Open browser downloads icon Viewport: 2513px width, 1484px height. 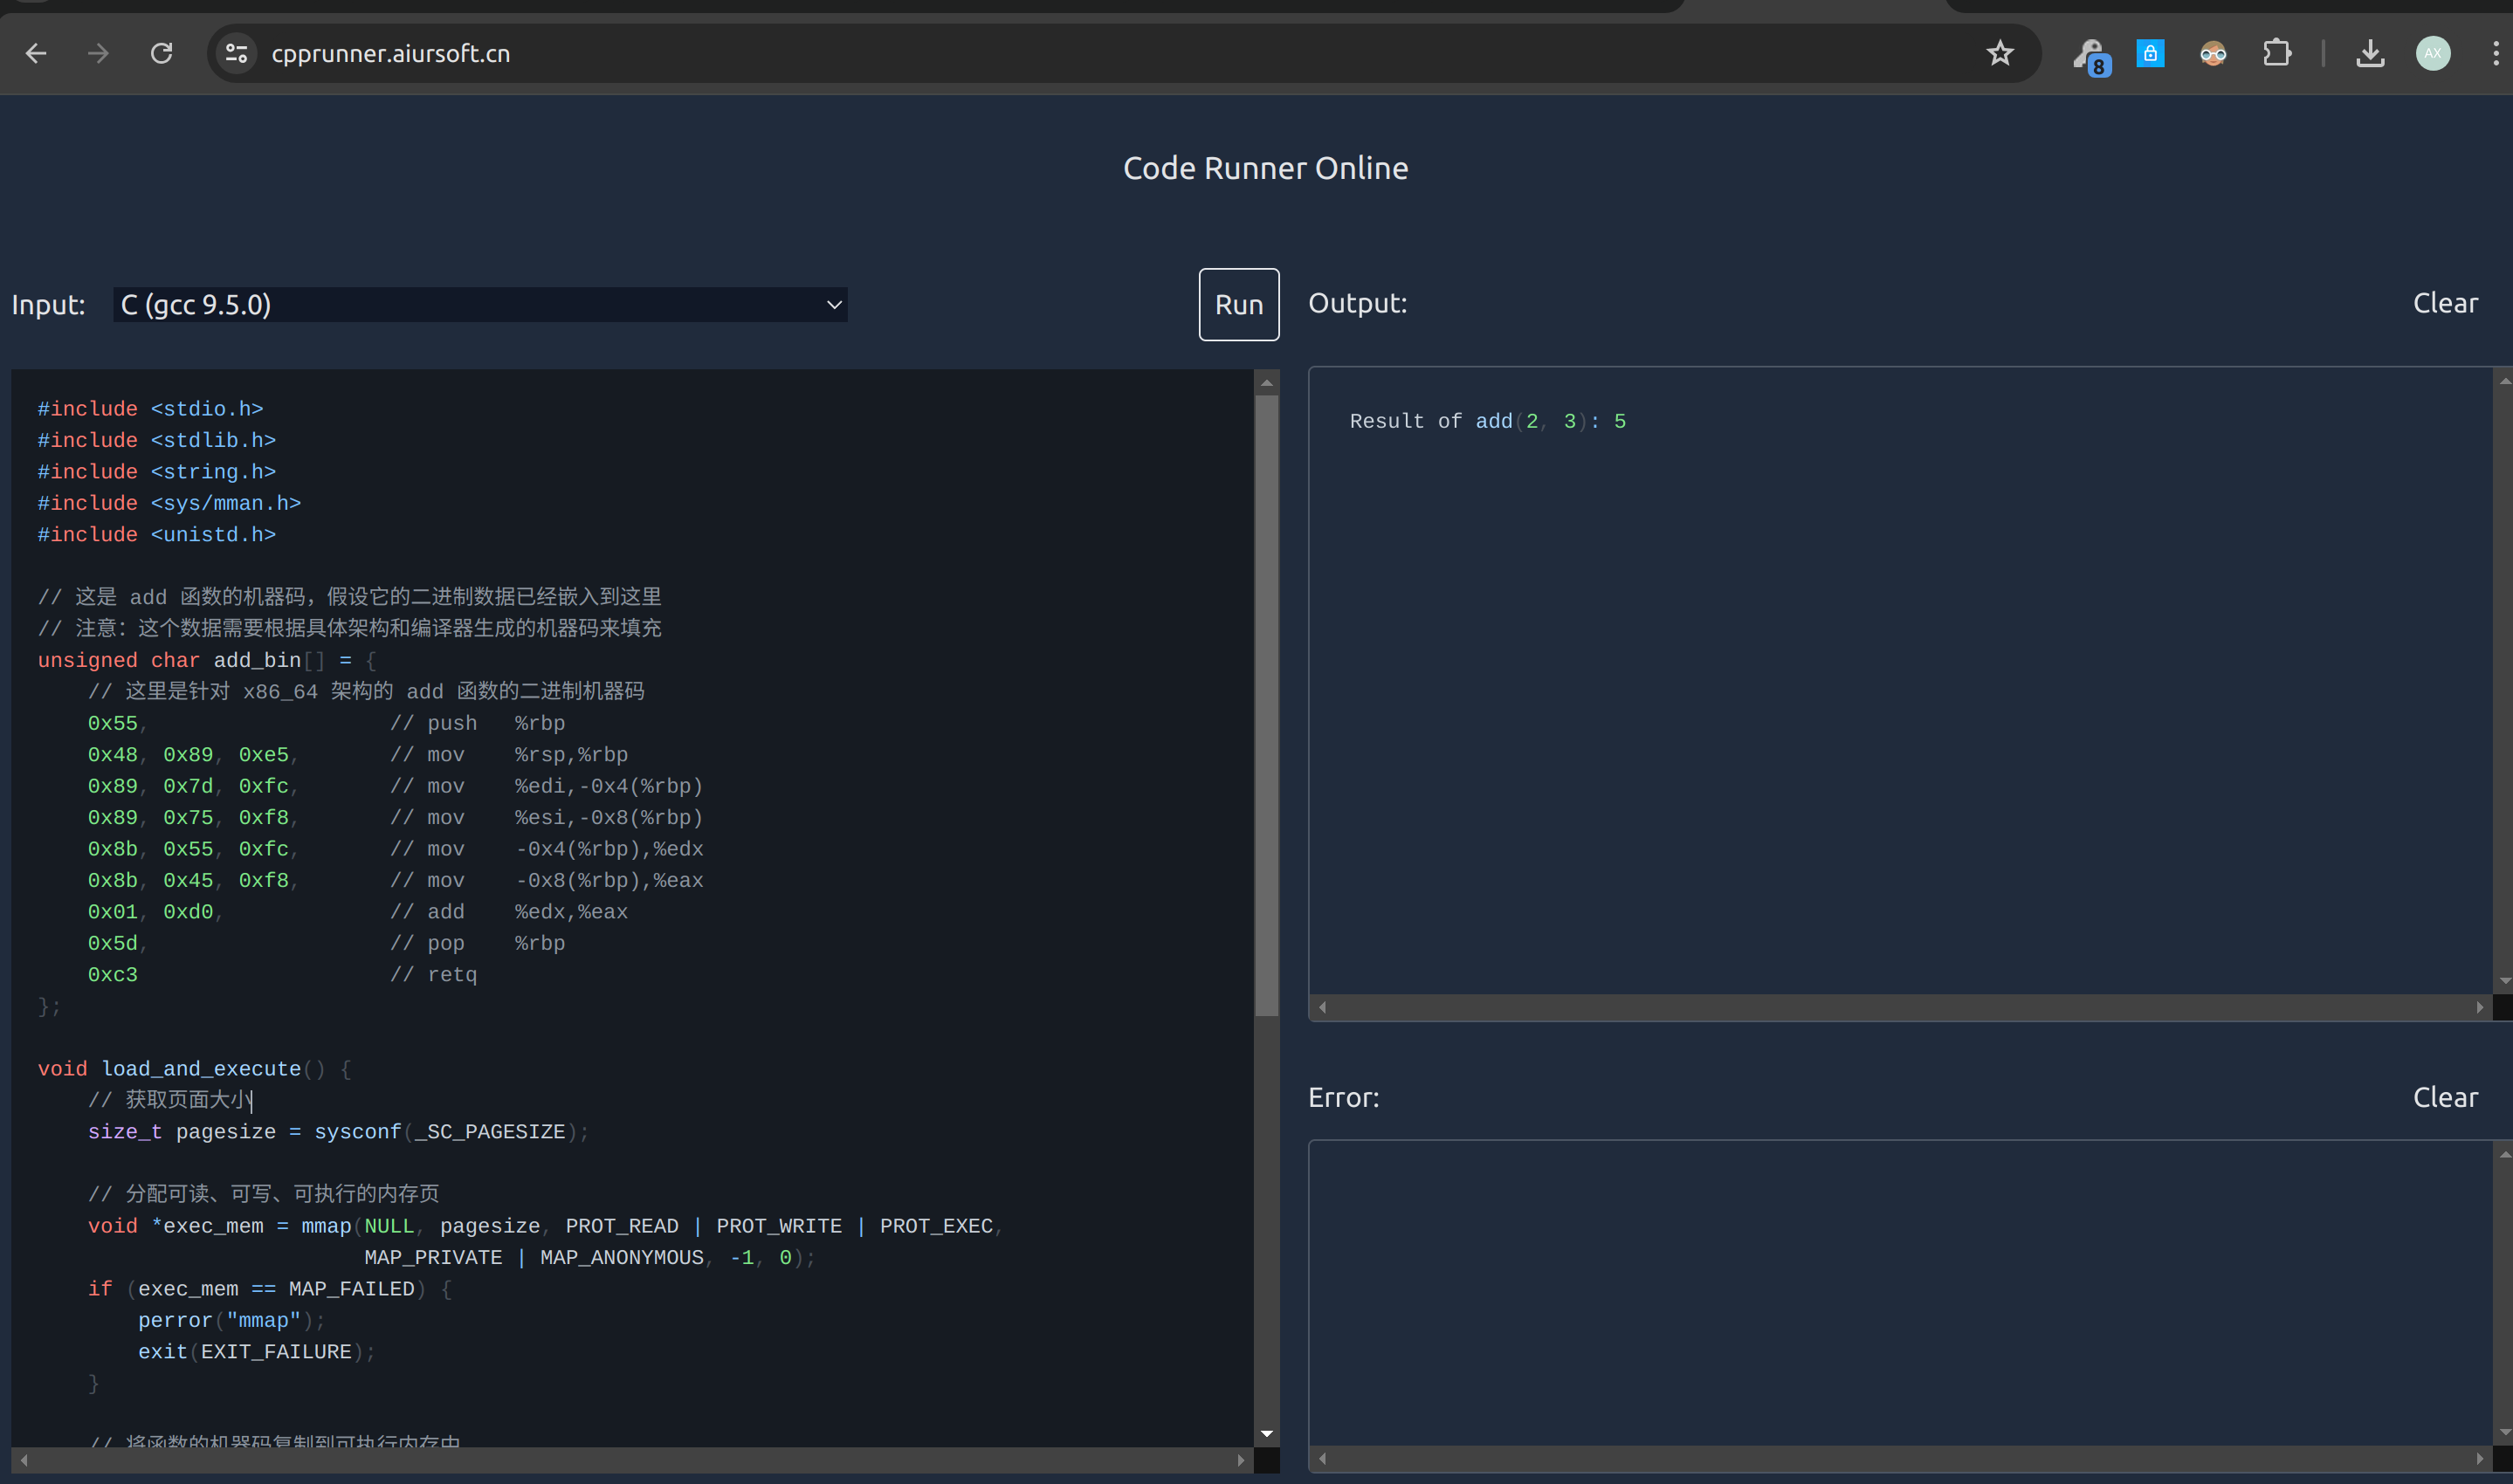(2370, 53)
